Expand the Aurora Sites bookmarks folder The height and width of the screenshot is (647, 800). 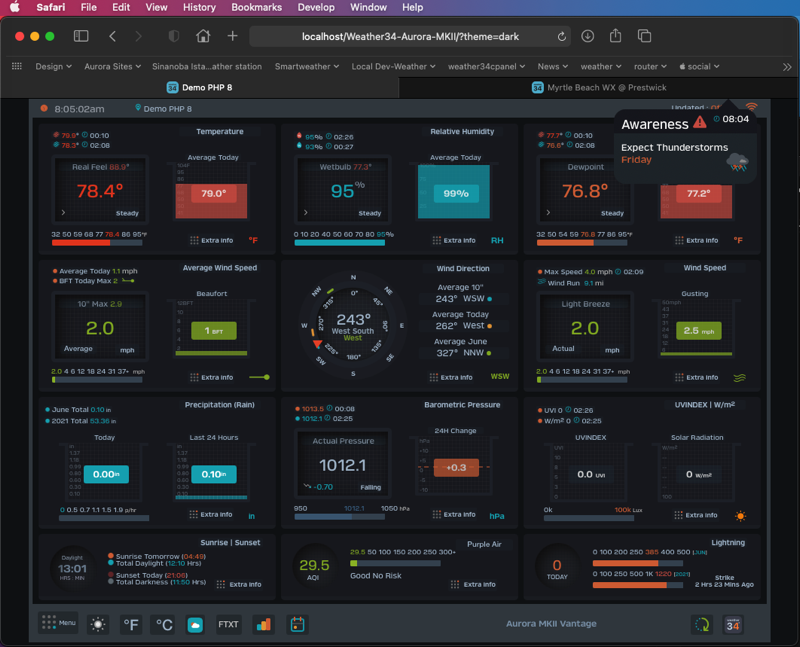(x=113, y=66)
